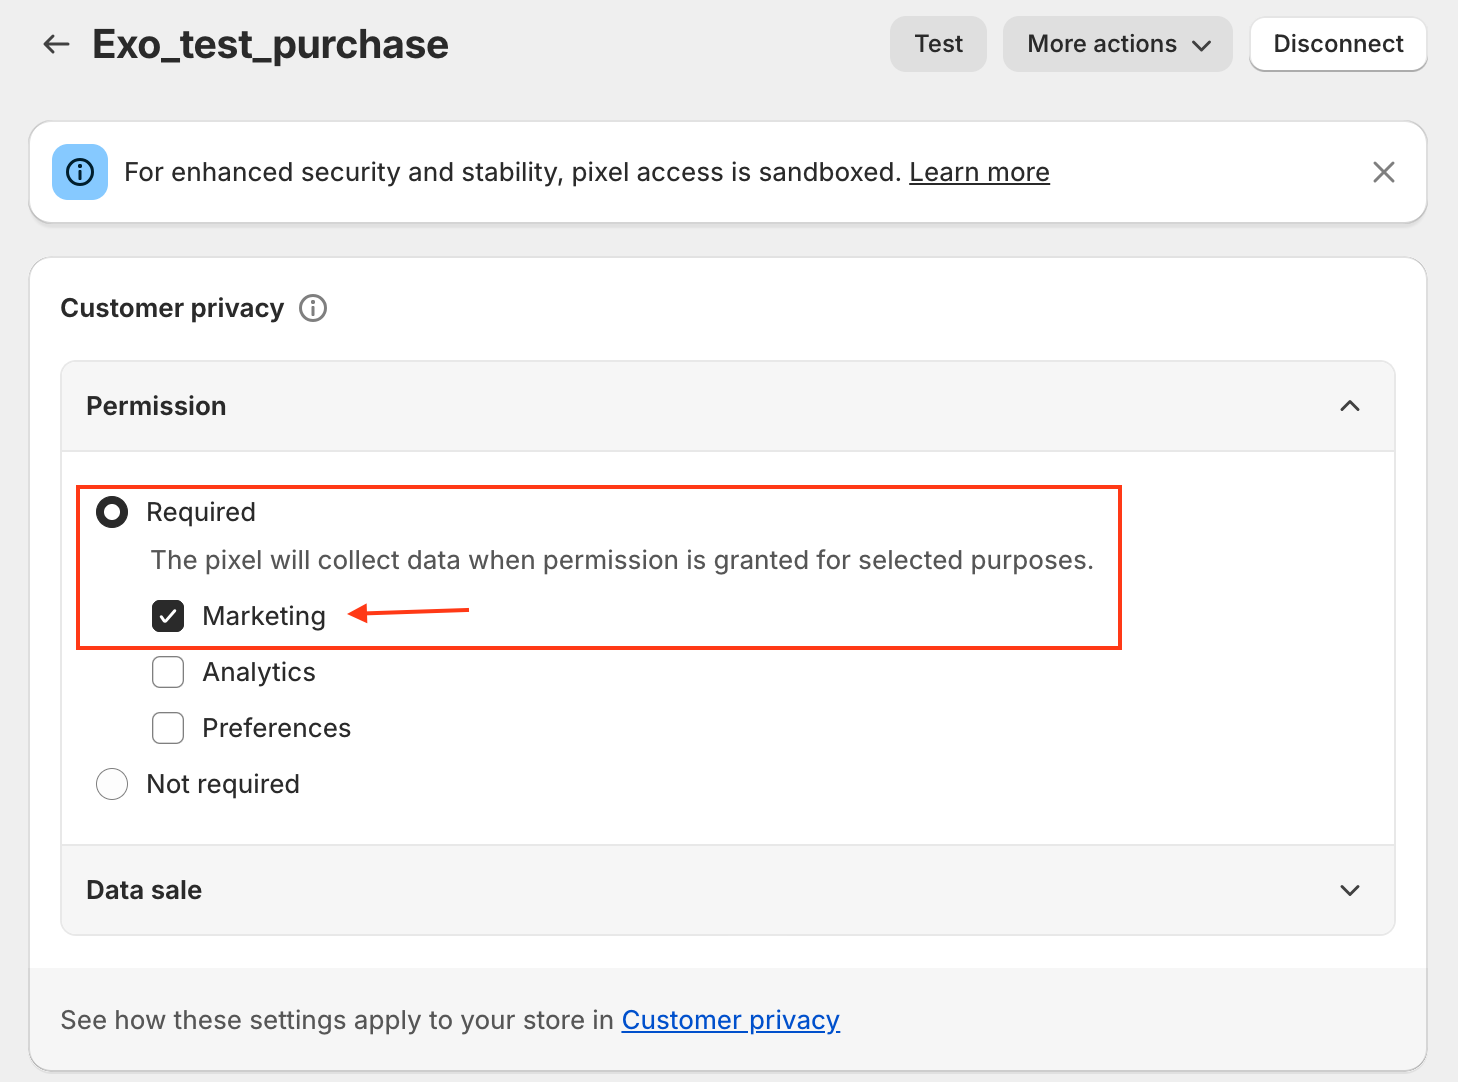Click the Disconnect button
This screenshot has height=1082, width=1458.
point(1337,44)
